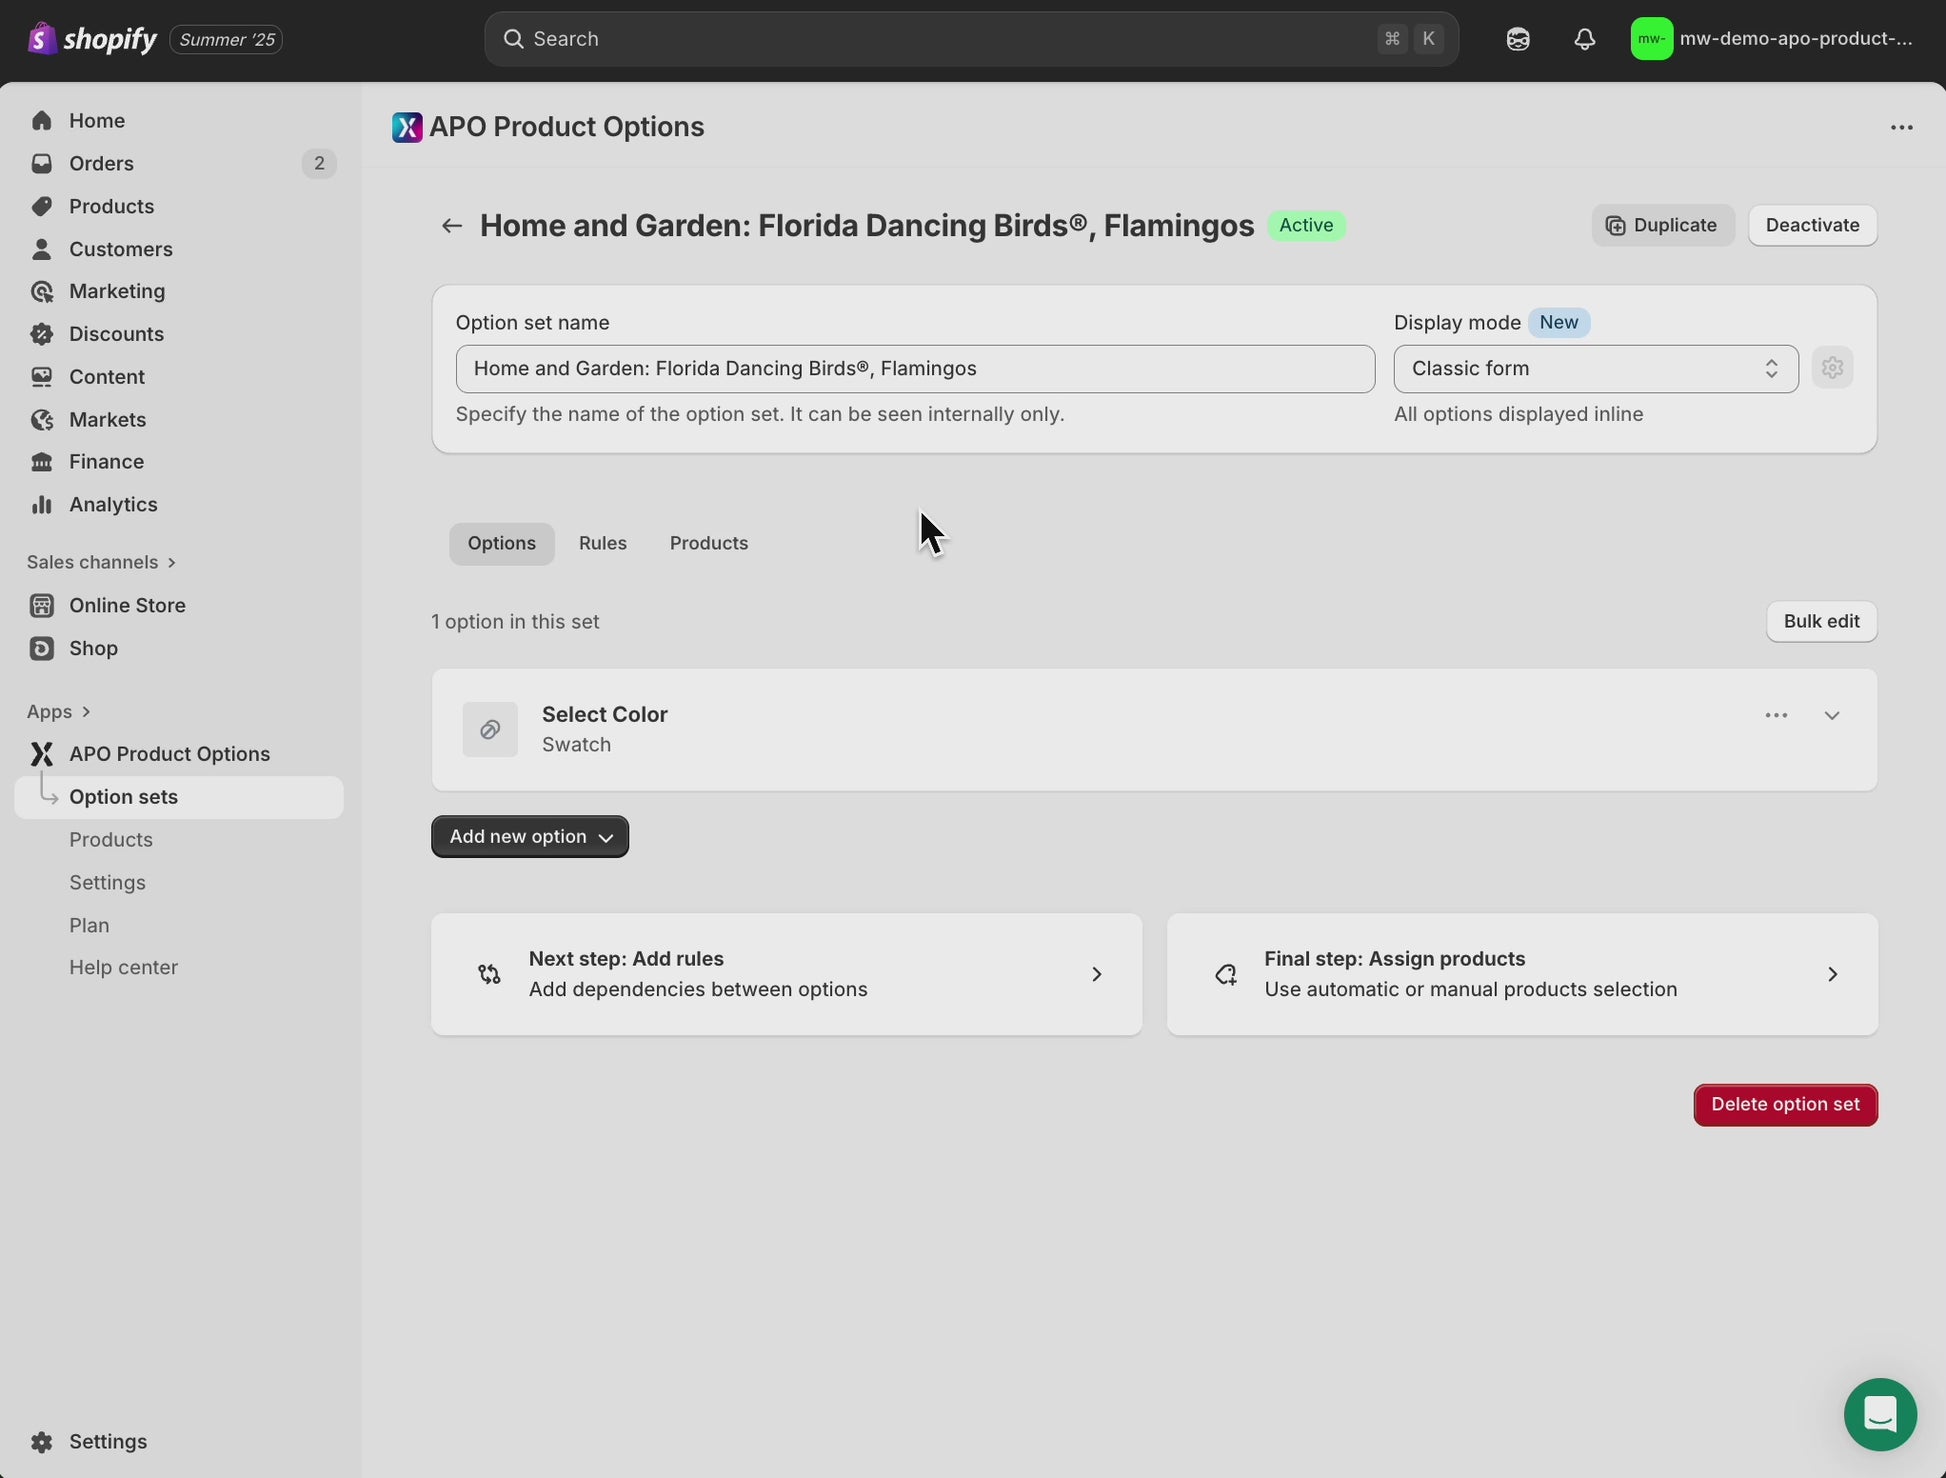The height and width of the screenshot is (1478, 1946).
Task: Click the Option set name field
Action: 915,369
